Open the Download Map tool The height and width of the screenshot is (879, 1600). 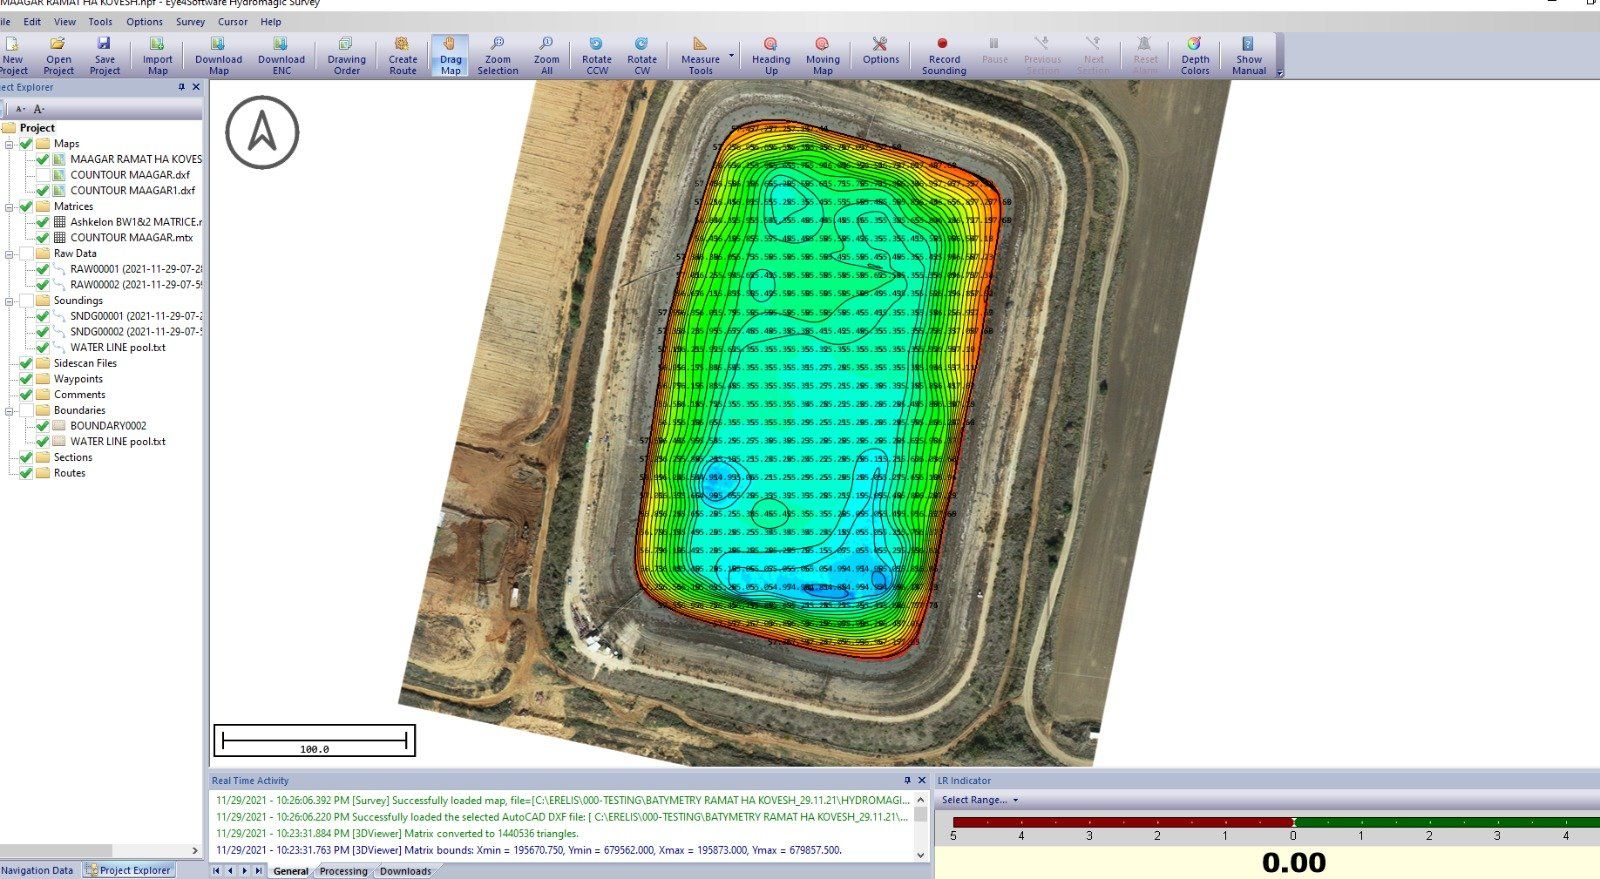pyautogui.click(x=218, y=56)
